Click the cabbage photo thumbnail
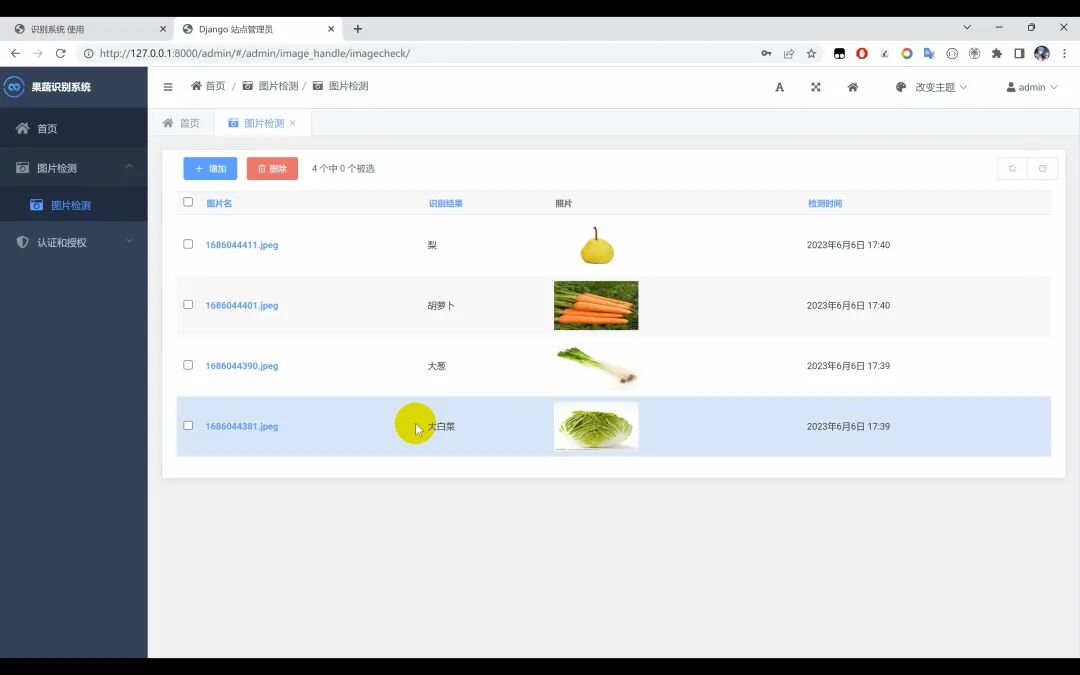This screenshot has height=675, width=1080. [x=596, y=426]
